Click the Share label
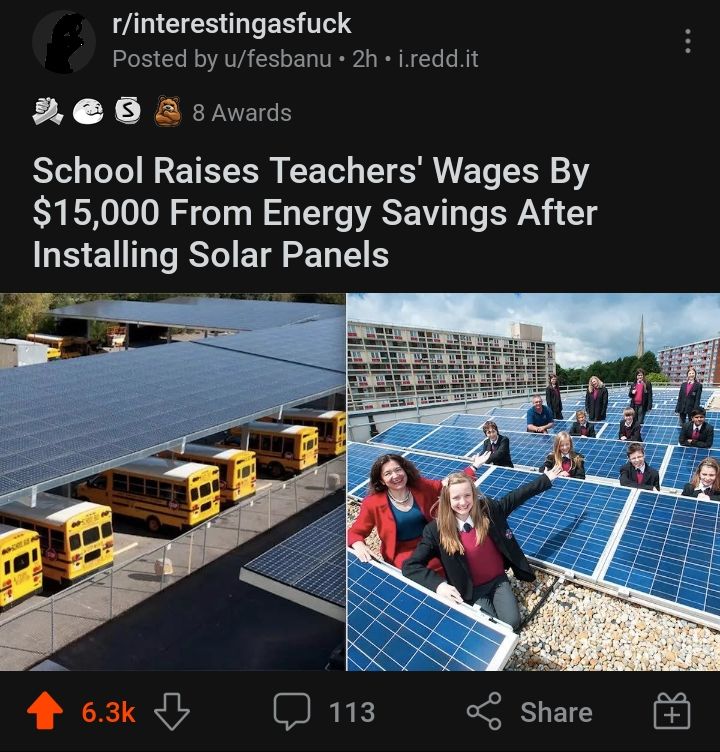 pyautogui.click(x=556, y=712)
